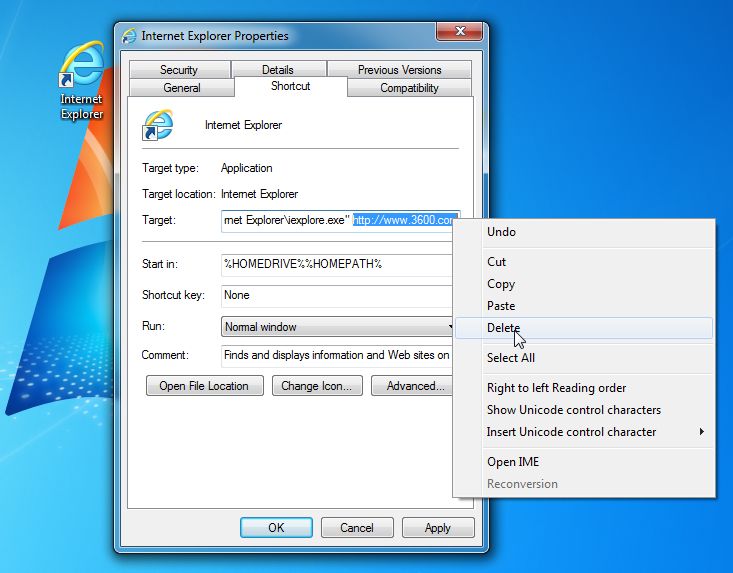Screen dimensions: 733x573
Task: Click the Internet Explorer name text in dialog
Action: tap(244, 125)
